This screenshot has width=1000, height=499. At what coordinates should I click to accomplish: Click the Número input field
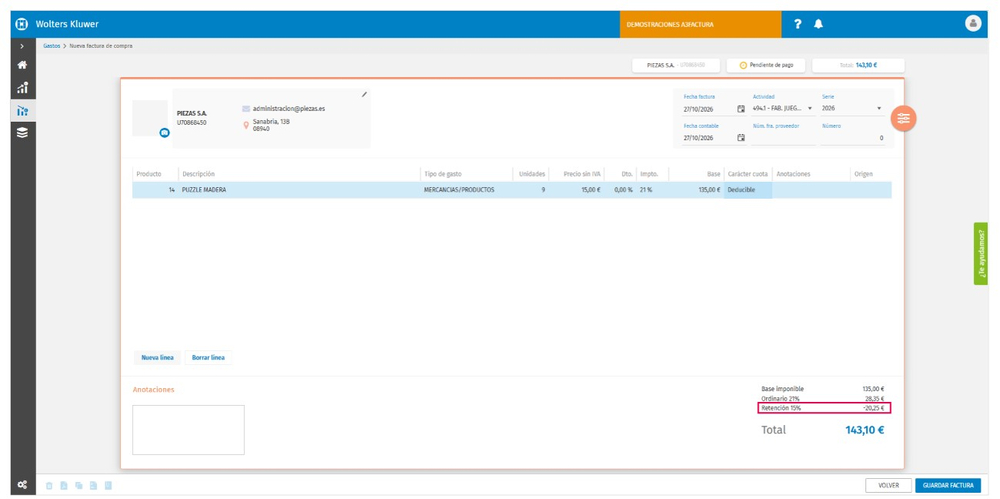pos(853,138)
